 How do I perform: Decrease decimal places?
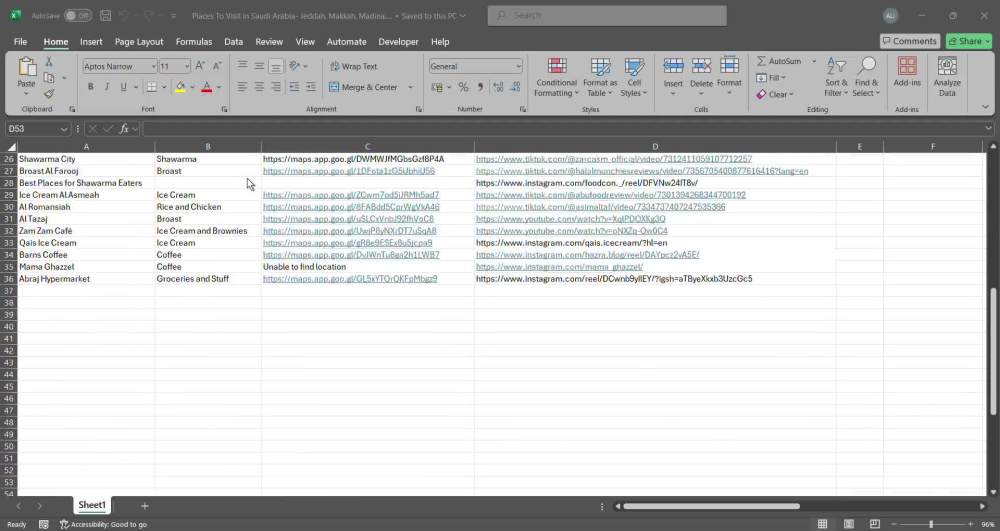click(x=515, y=87)
